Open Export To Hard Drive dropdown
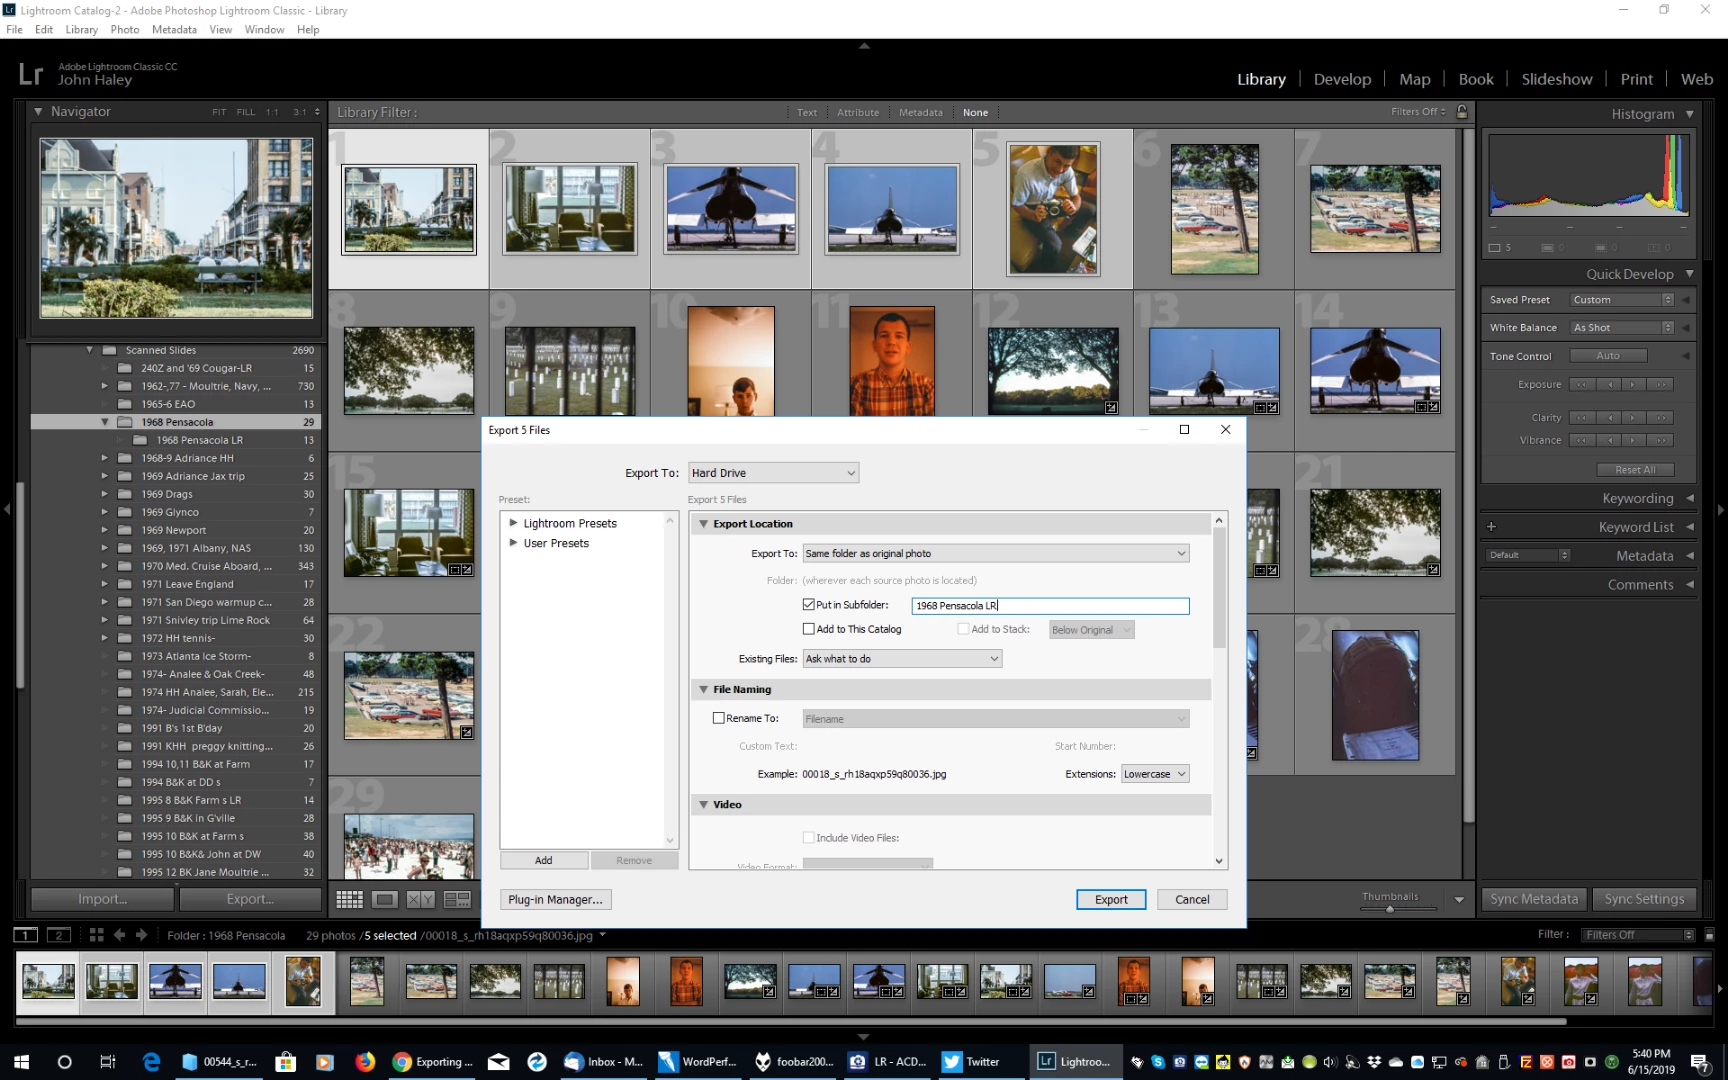The width and height of the screenshot is (1728, 1080). (x=773, y=473)
